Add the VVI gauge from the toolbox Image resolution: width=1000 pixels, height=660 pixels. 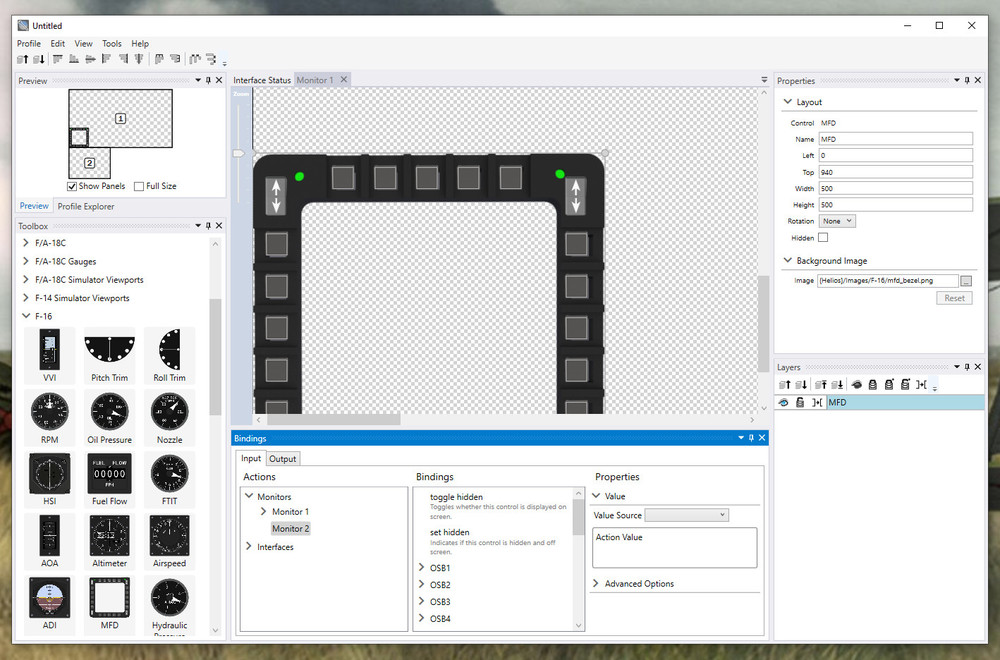49,355
